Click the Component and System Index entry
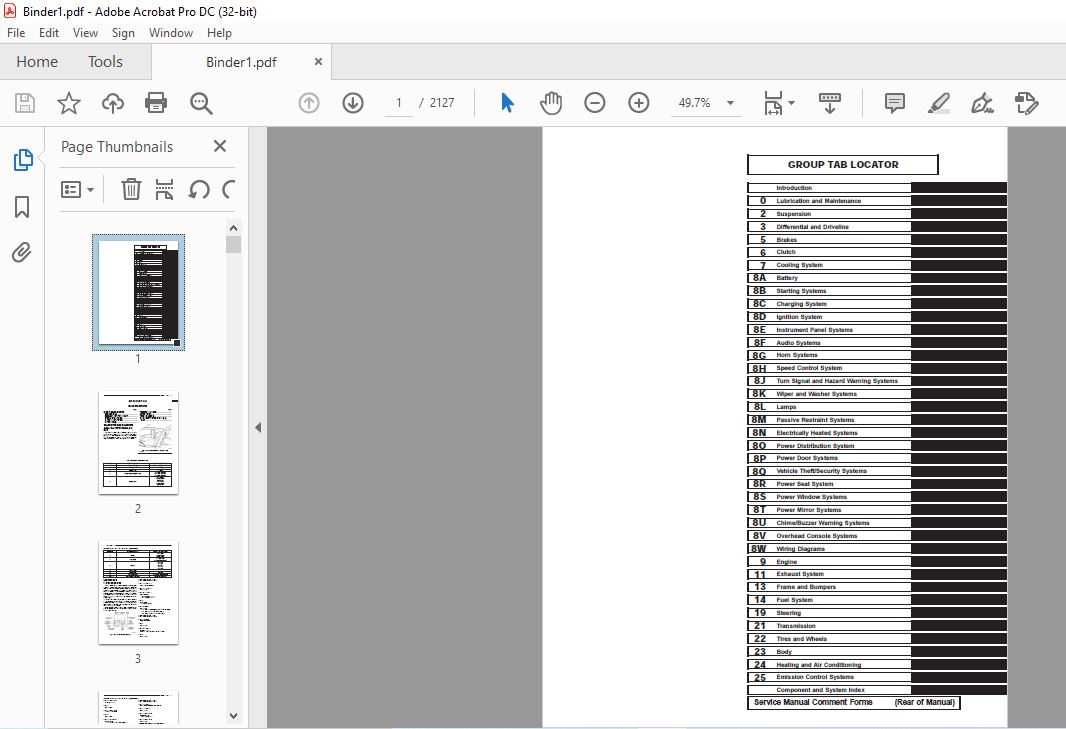Image resolution: width=1066 pixels, height=729 pixels. pos(829,690)
